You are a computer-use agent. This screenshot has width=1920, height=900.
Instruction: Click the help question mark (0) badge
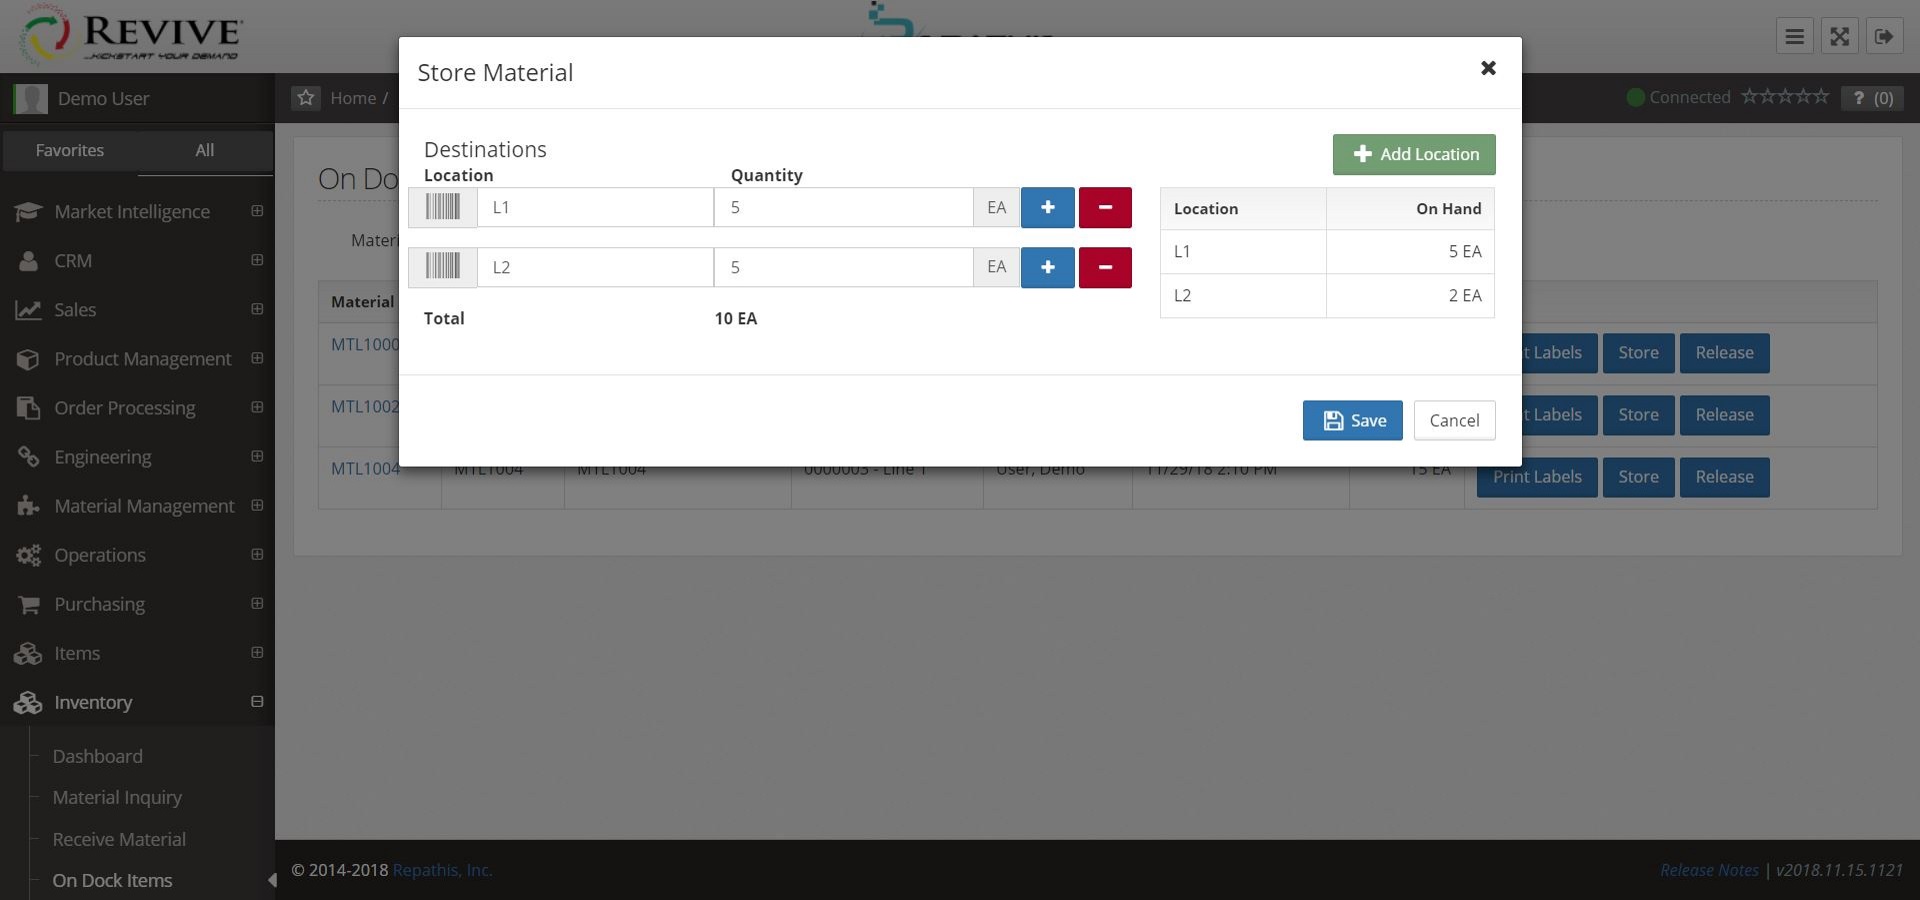coord(1872,97)
